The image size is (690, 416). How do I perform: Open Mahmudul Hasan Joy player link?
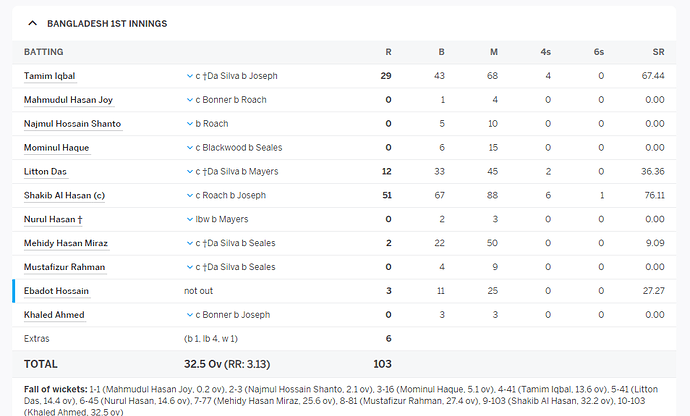tap(68, 100)
